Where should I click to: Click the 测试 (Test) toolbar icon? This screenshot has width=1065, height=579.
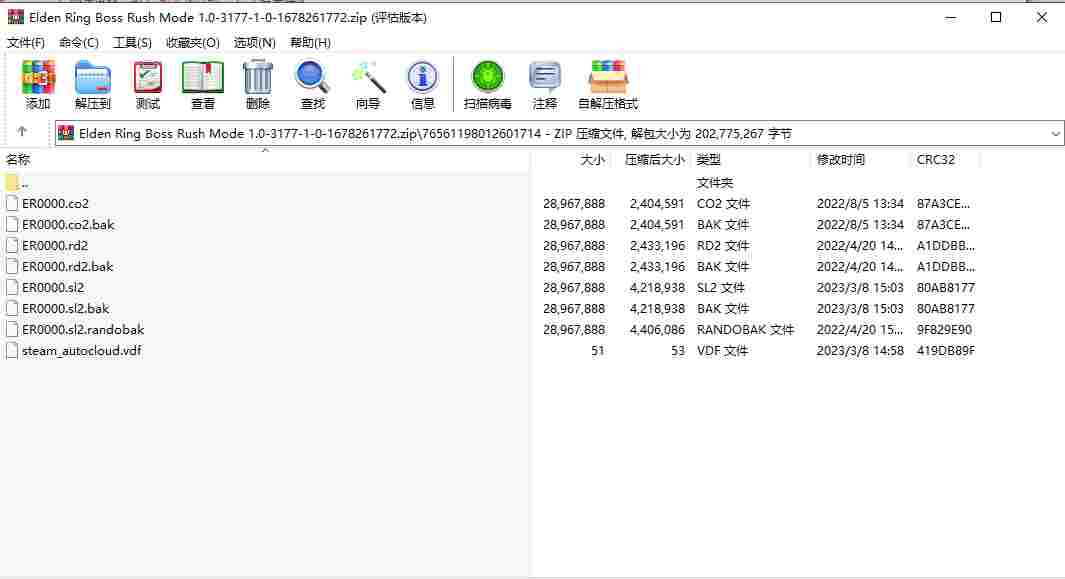[147, 77]
